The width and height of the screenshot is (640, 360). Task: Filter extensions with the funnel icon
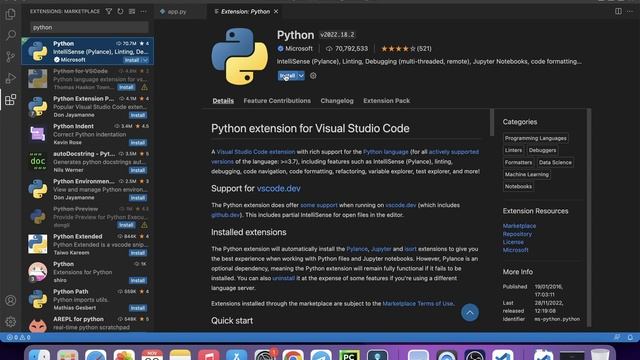pos(109,11)
